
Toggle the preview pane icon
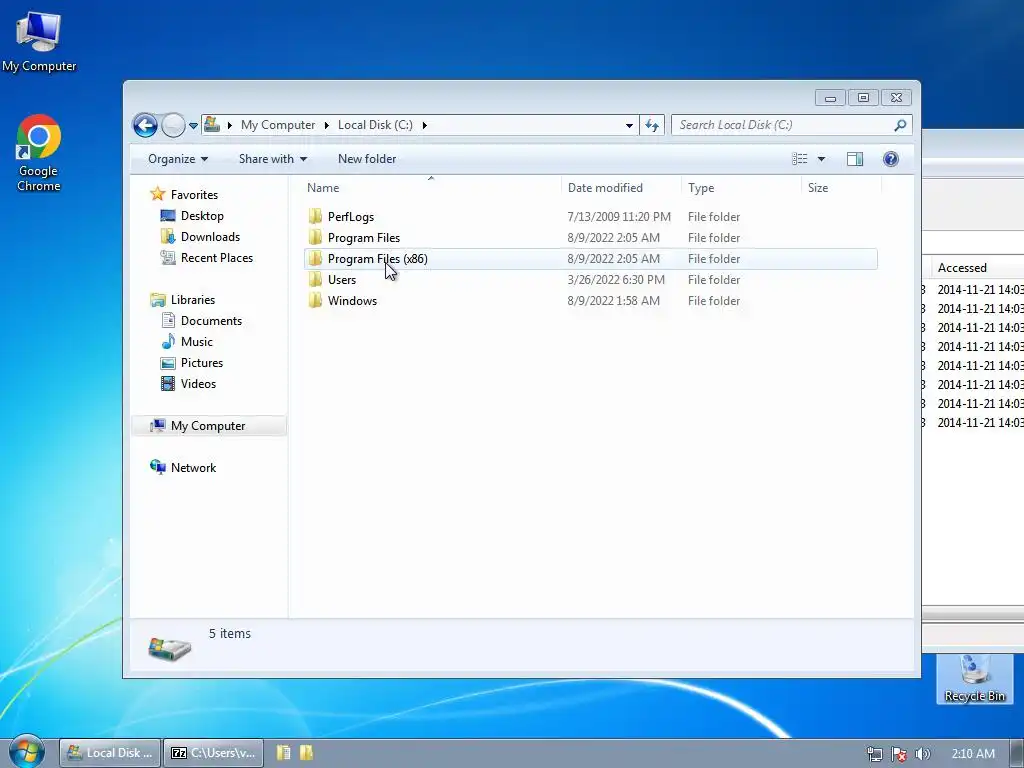tap(855, 159)
